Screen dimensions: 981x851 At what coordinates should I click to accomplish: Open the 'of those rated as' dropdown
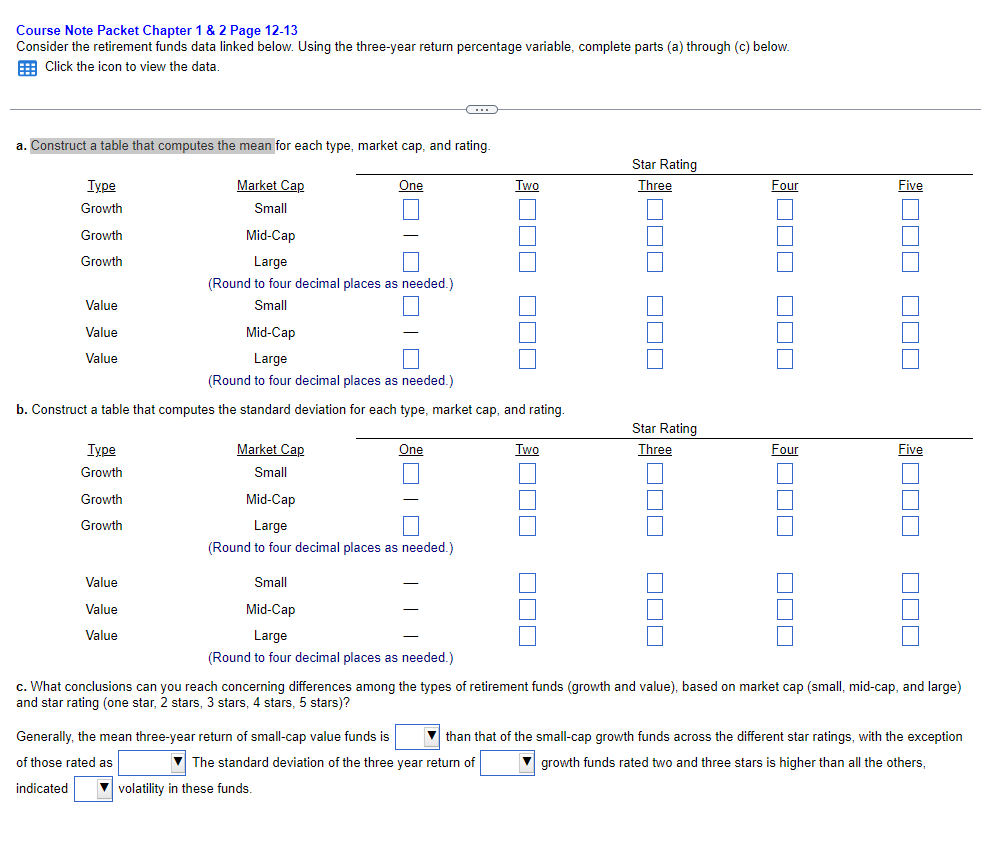point(152,763)
